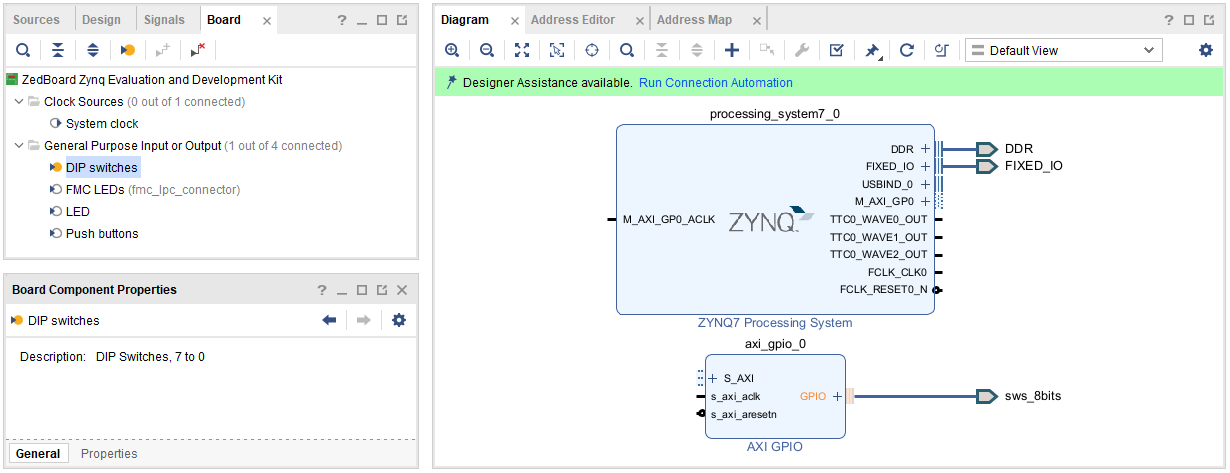Click the plus icon to add IP

coord(732,50)
